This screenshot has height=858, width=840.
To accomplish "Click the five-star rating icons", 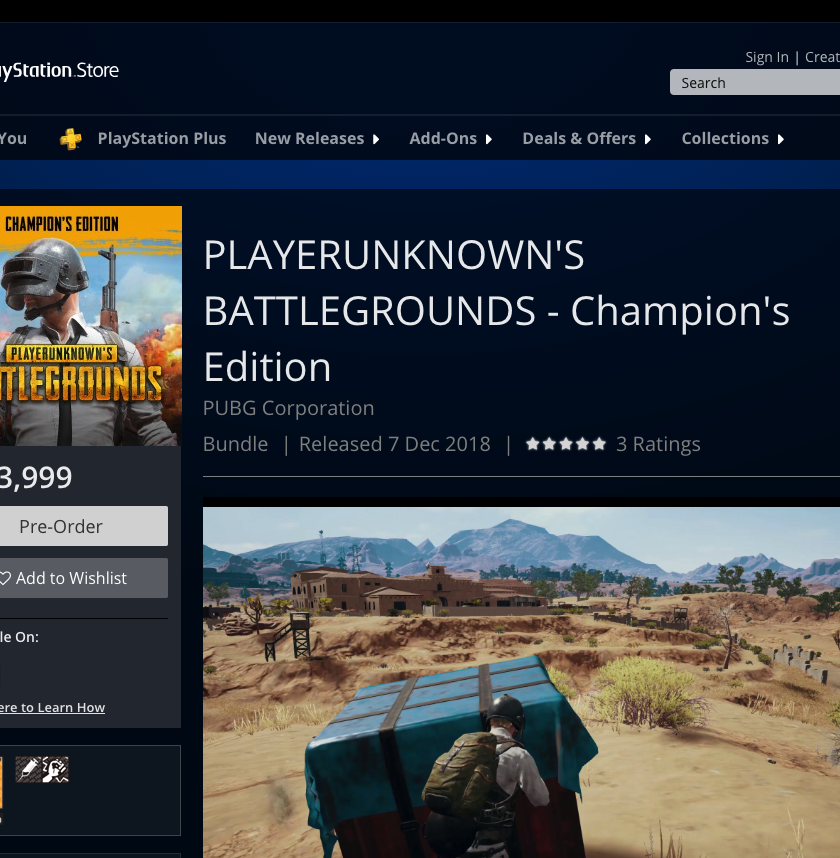I will pyautogui.click(x=566, y=444).
